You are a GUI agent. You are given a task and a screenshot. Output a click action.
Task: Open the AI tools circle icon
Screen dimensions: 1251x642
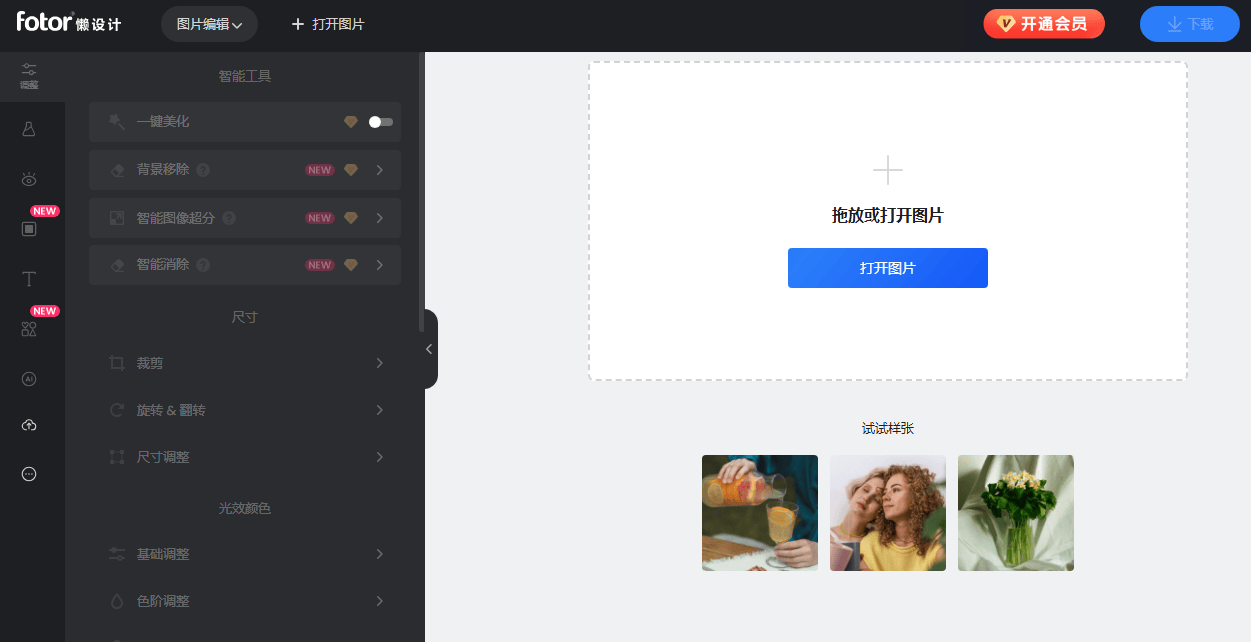pos(29,379)
